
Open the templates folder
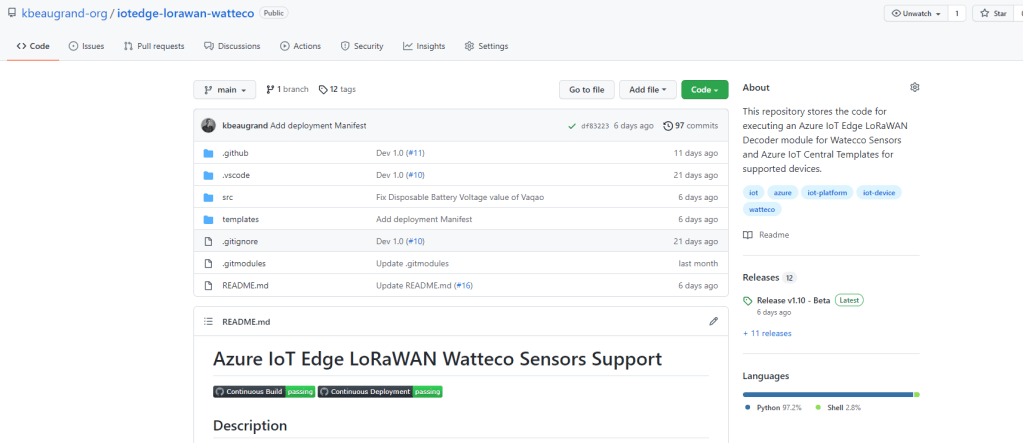click(x=240, y=219)
